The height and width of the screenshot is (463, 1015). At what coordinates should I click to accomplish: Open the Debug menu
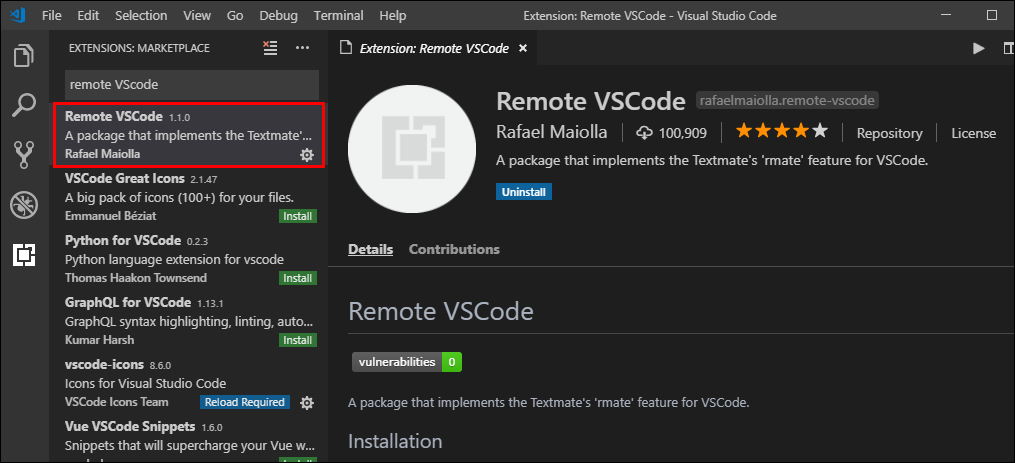[x=279, y=15]
